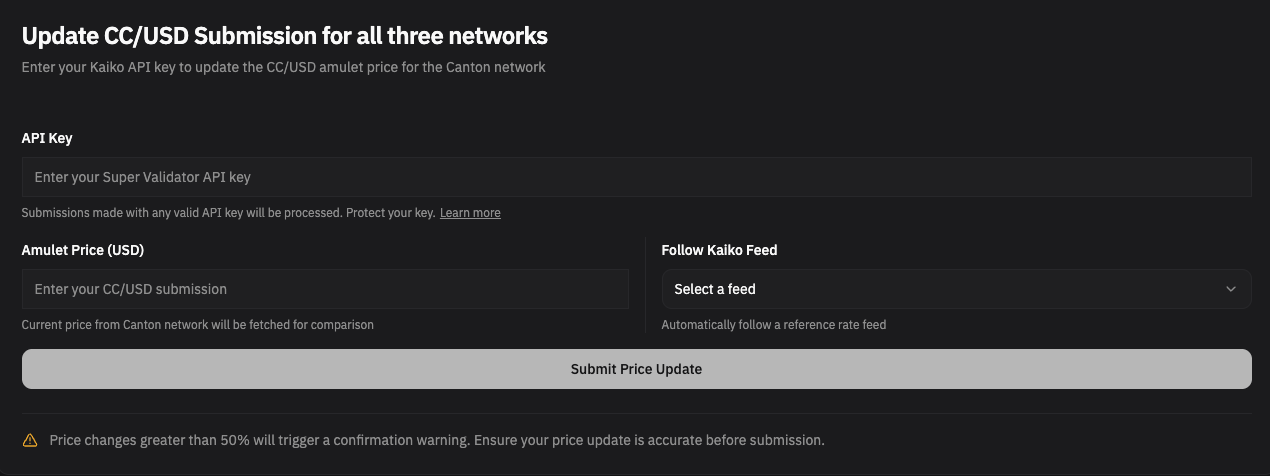Click the horizontal separator above the warning
1270x476 pixels.
[636, 413]
